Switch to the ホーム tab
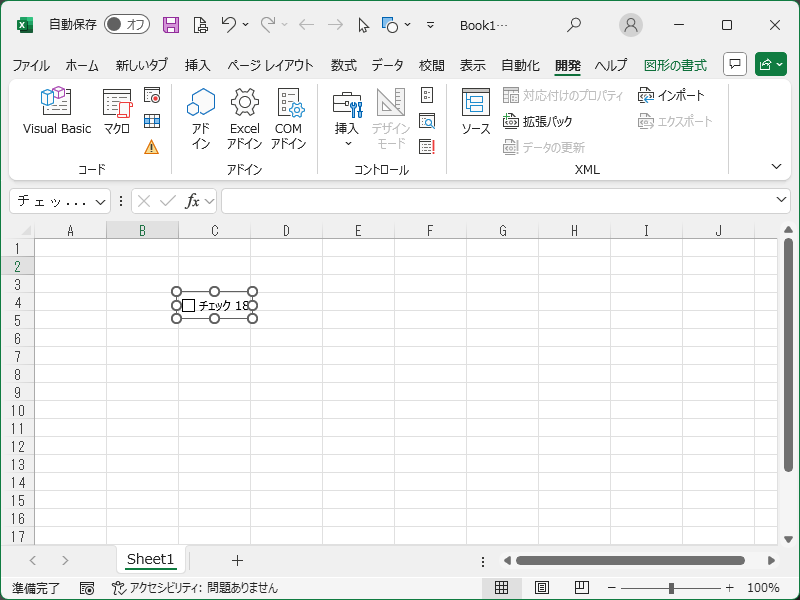800x600 pixels. 82,65
